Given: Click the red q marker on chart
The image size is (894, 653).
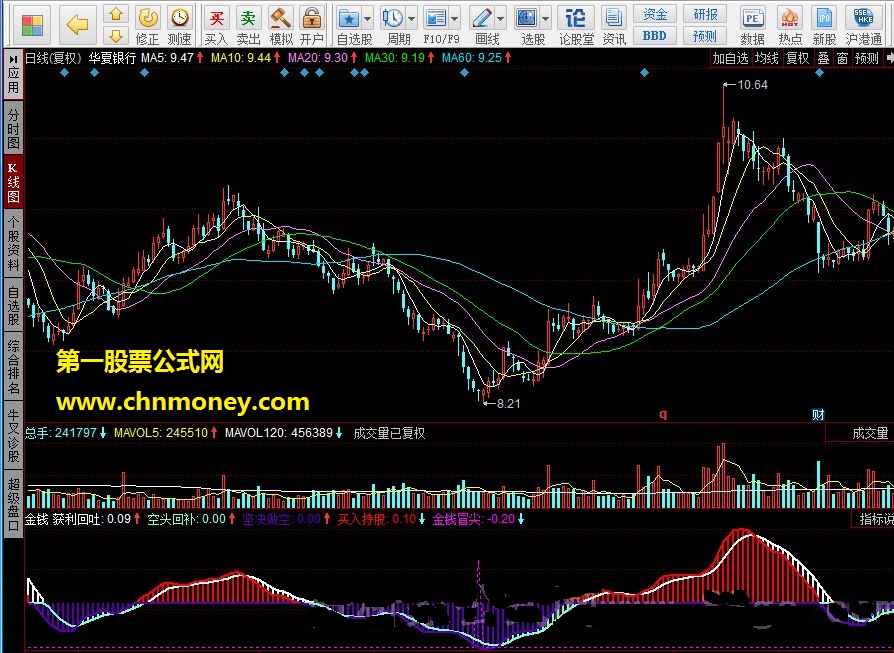Looking at the screenshot, I should pos(663,414).
